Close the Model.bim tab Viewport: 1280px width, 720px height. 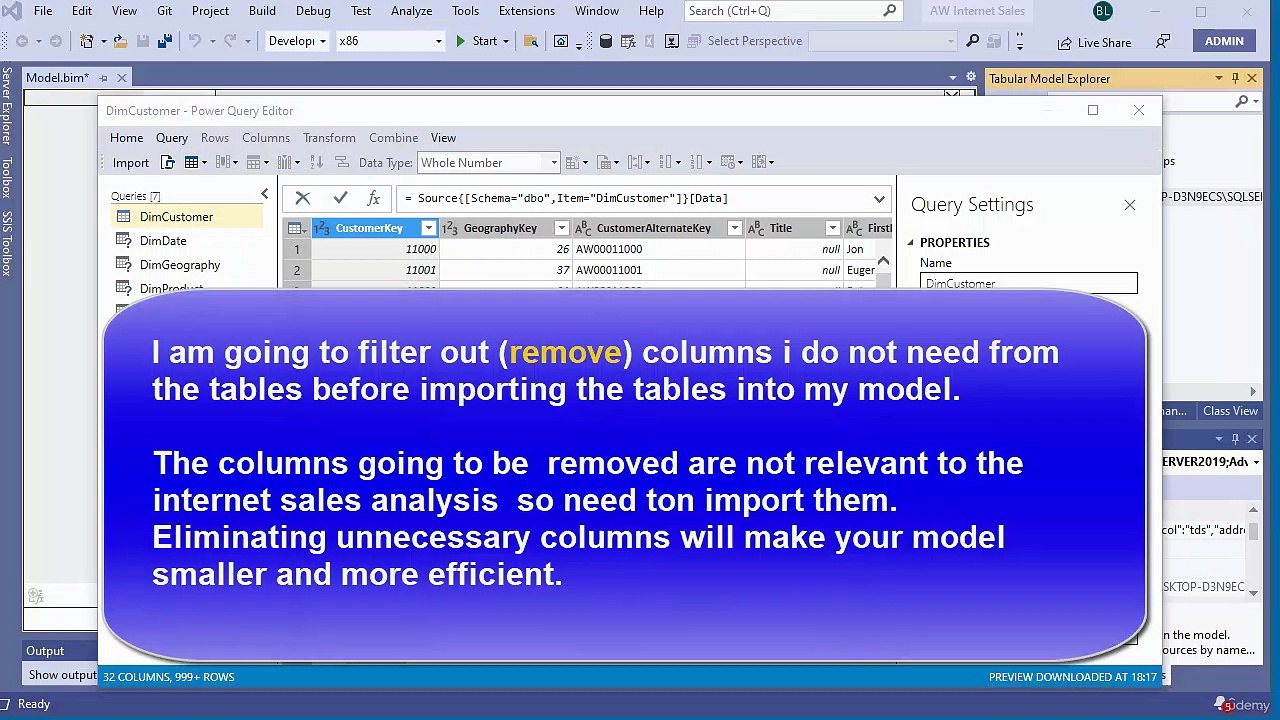pos(121,78)
